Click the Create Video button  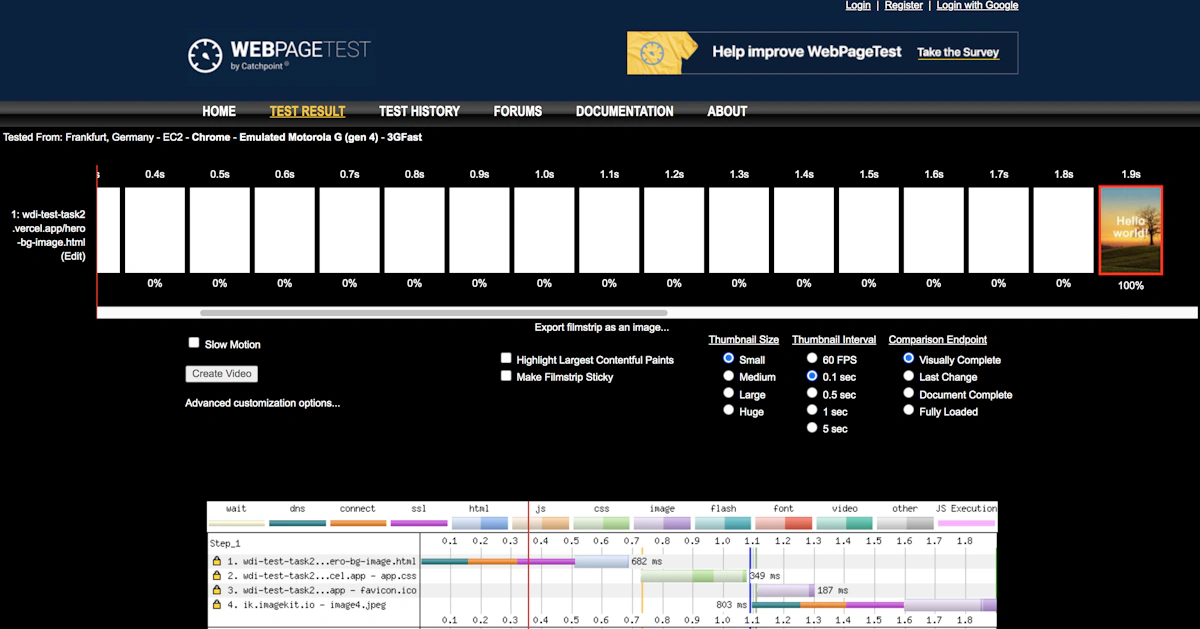point(222,374)
